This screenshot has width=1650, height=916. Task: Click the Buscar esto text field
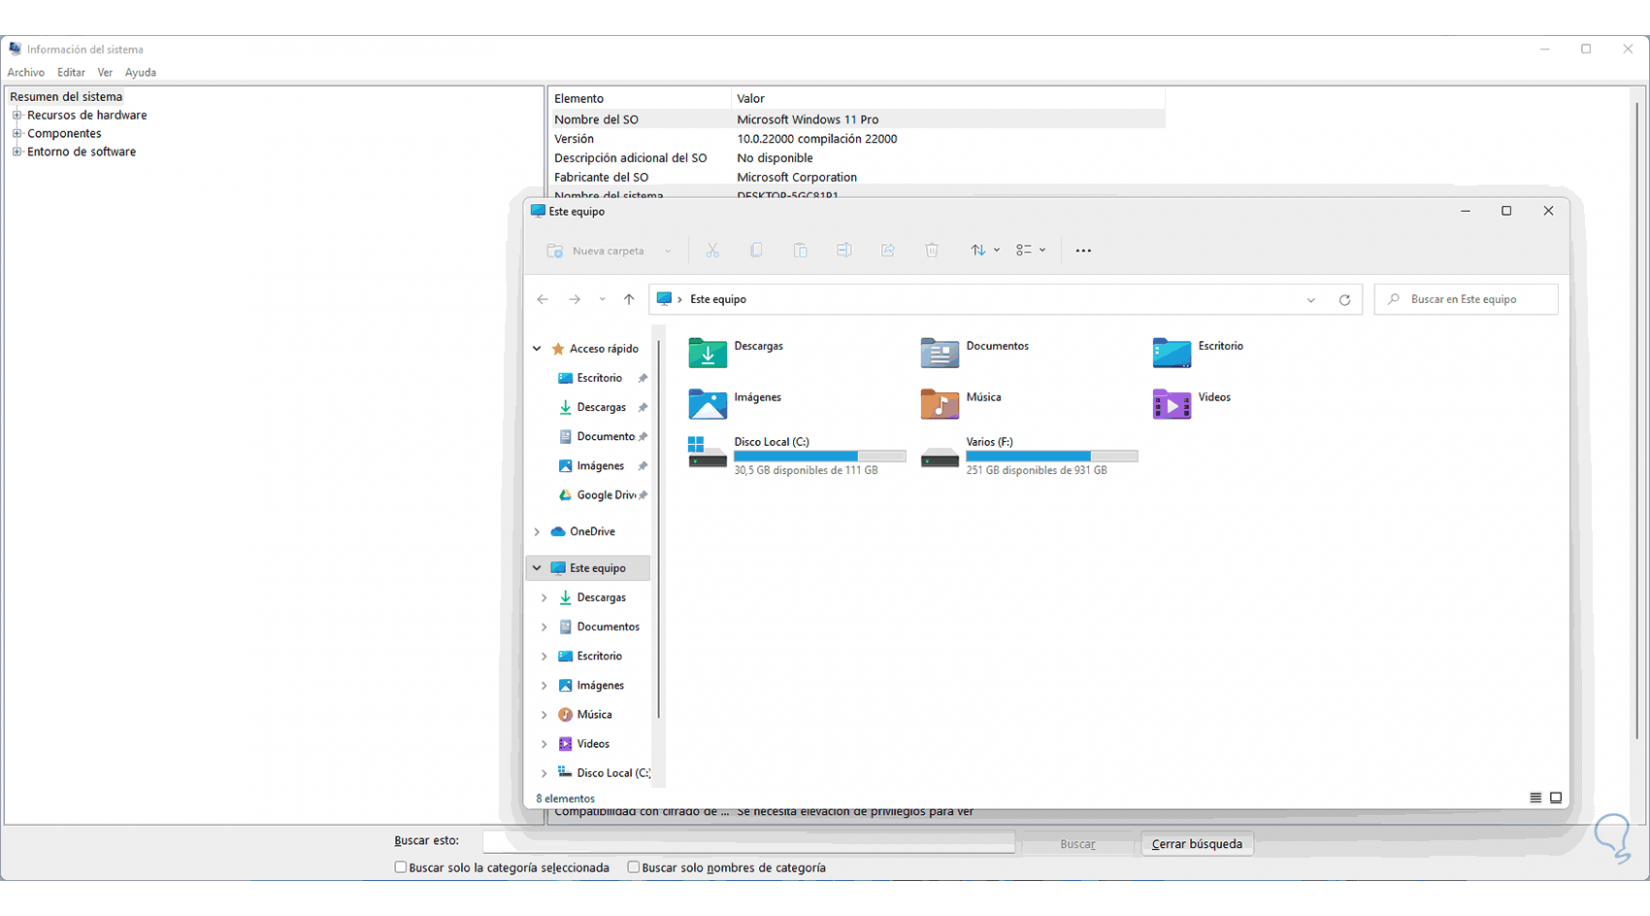click(x=749, y=842)
